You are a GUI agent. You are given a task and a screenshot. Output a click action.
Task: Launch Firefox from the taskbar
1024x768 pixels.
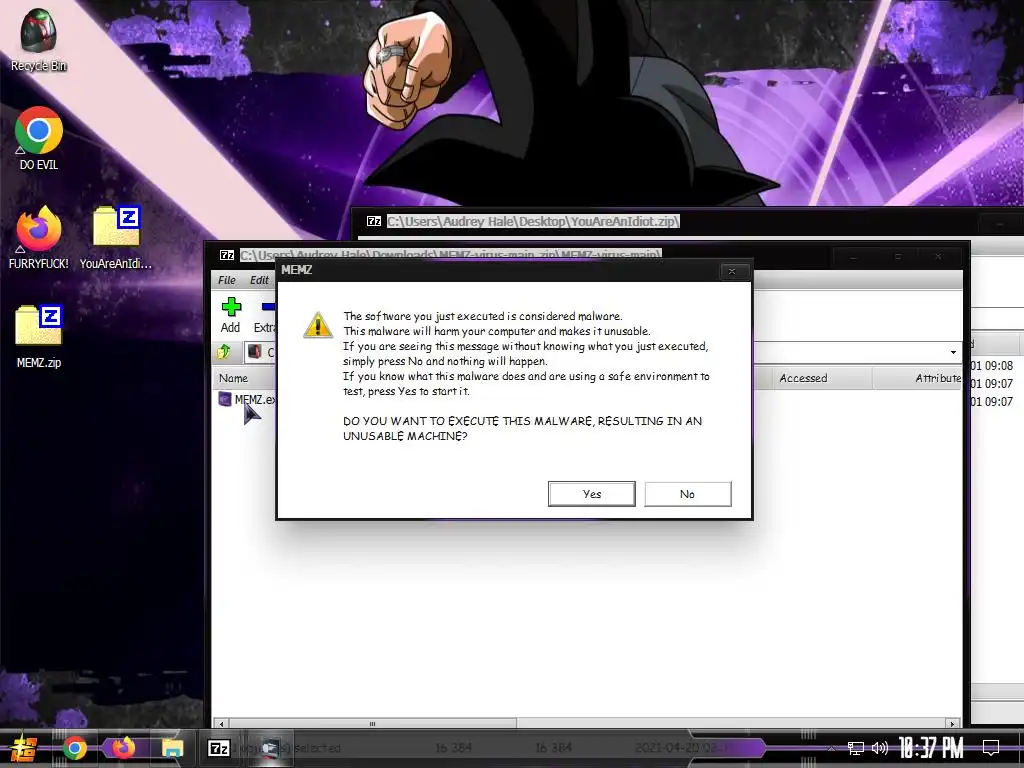123,748
